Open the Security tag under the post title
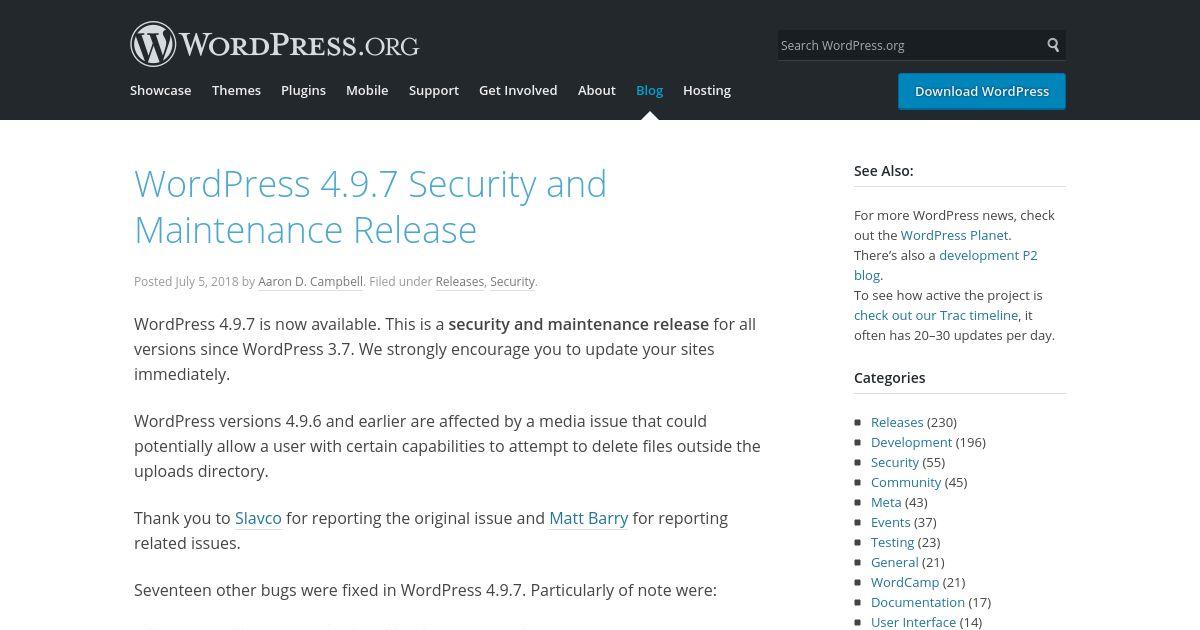Screen dimensions: 1200x630 [512, 282]
